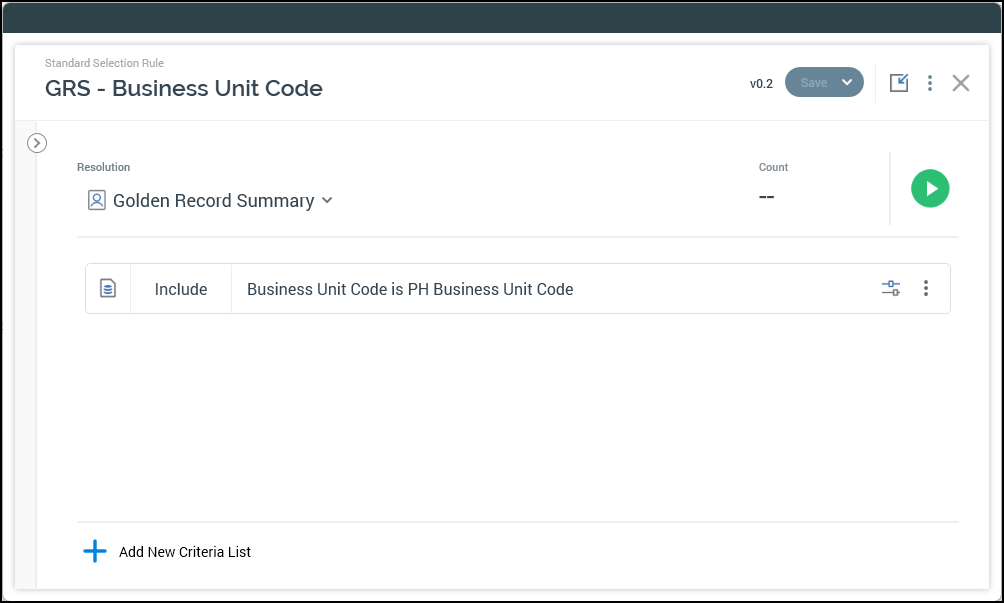Viewport: 1004px width, 603px height.
Task: Run the selection rule with the green play button
Action: 930,188
